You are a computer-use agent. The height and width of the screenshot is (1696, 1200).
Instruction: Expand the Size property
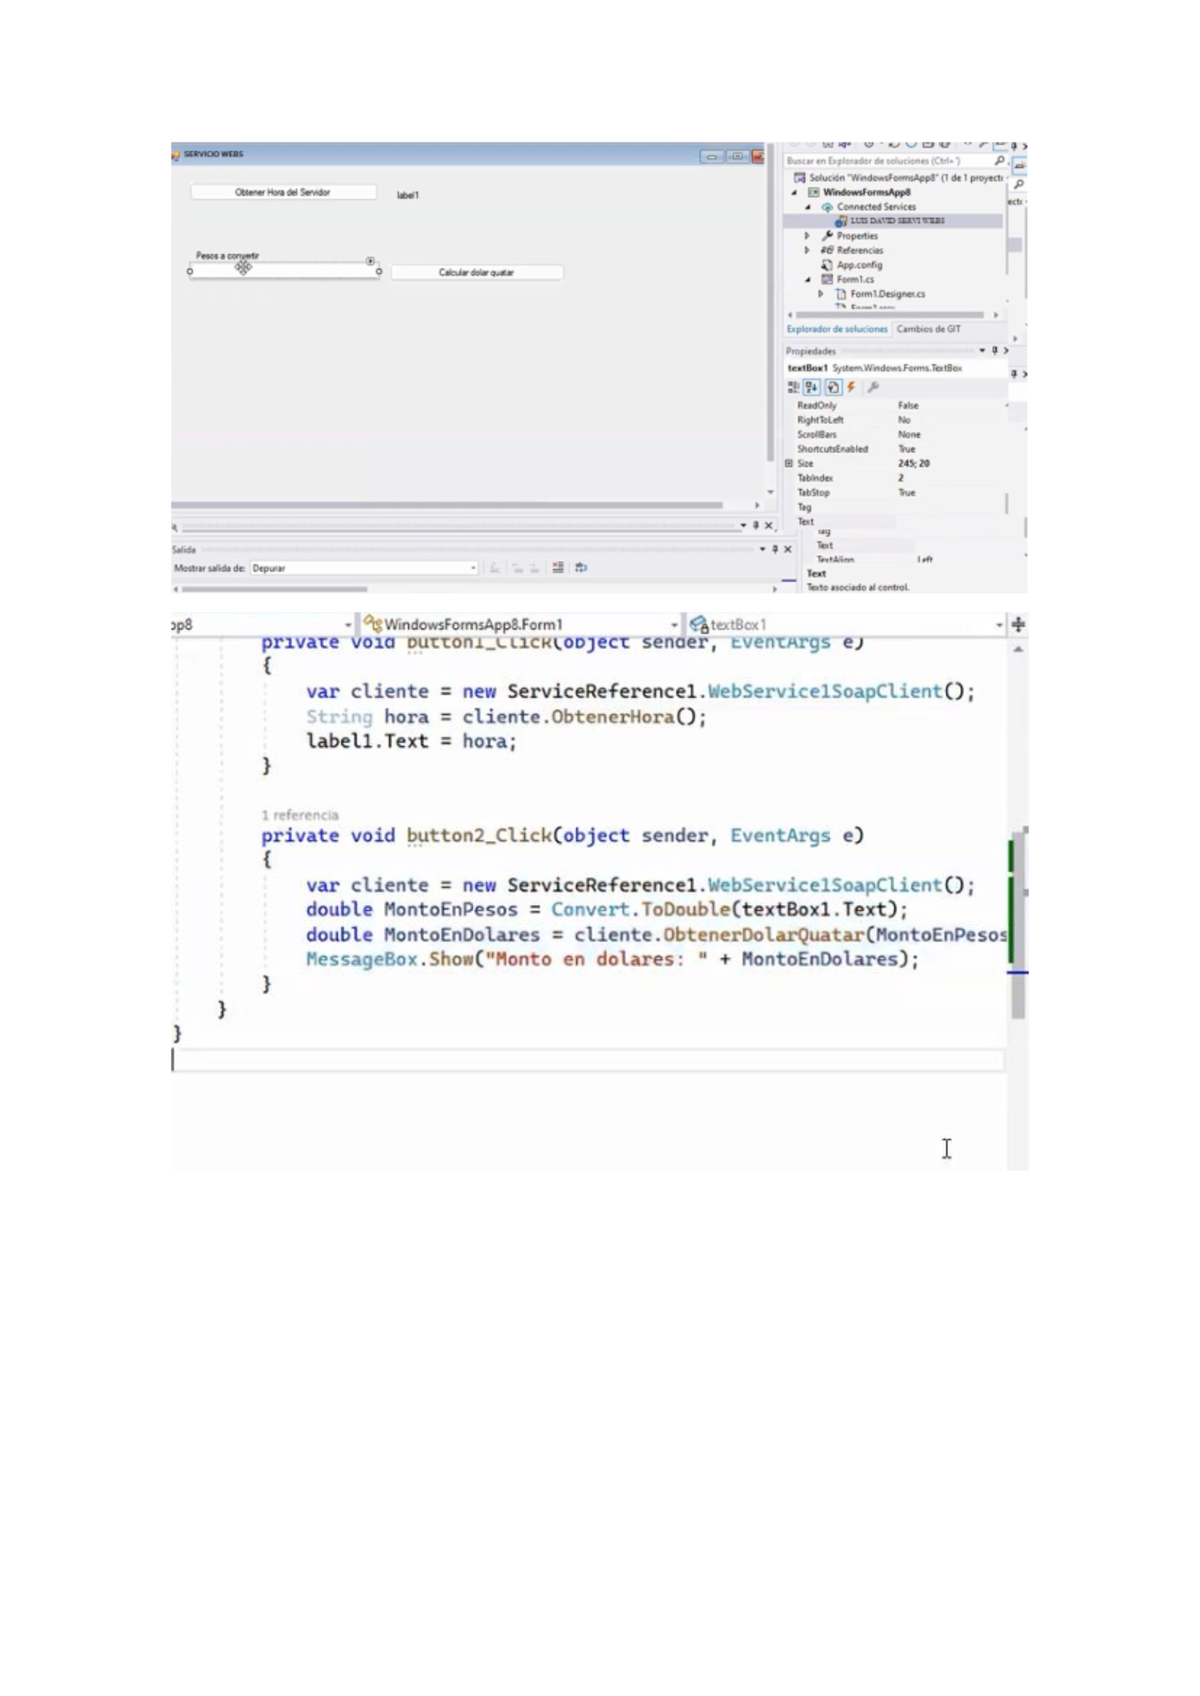[789, 464]
